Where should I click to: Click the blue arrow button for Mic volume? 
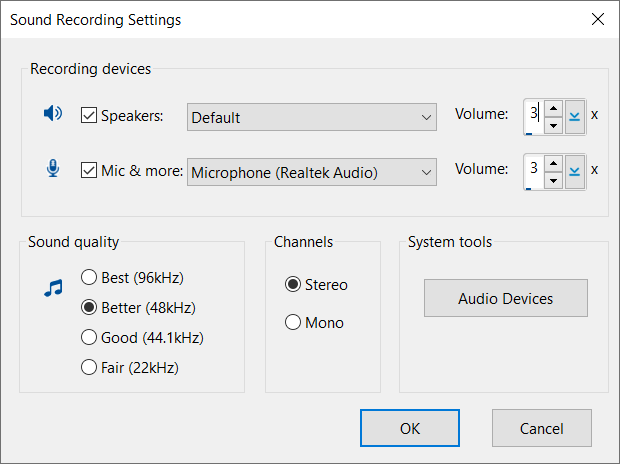[574, 171]
